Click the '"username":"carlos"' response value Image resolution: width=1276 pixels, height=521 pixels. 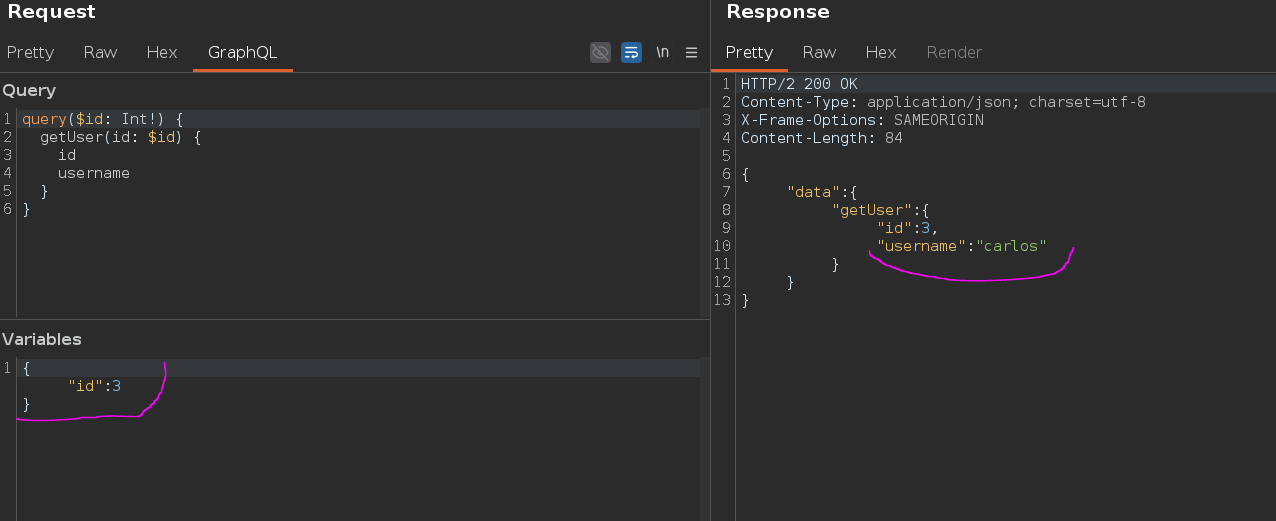(x=961, y=246)
